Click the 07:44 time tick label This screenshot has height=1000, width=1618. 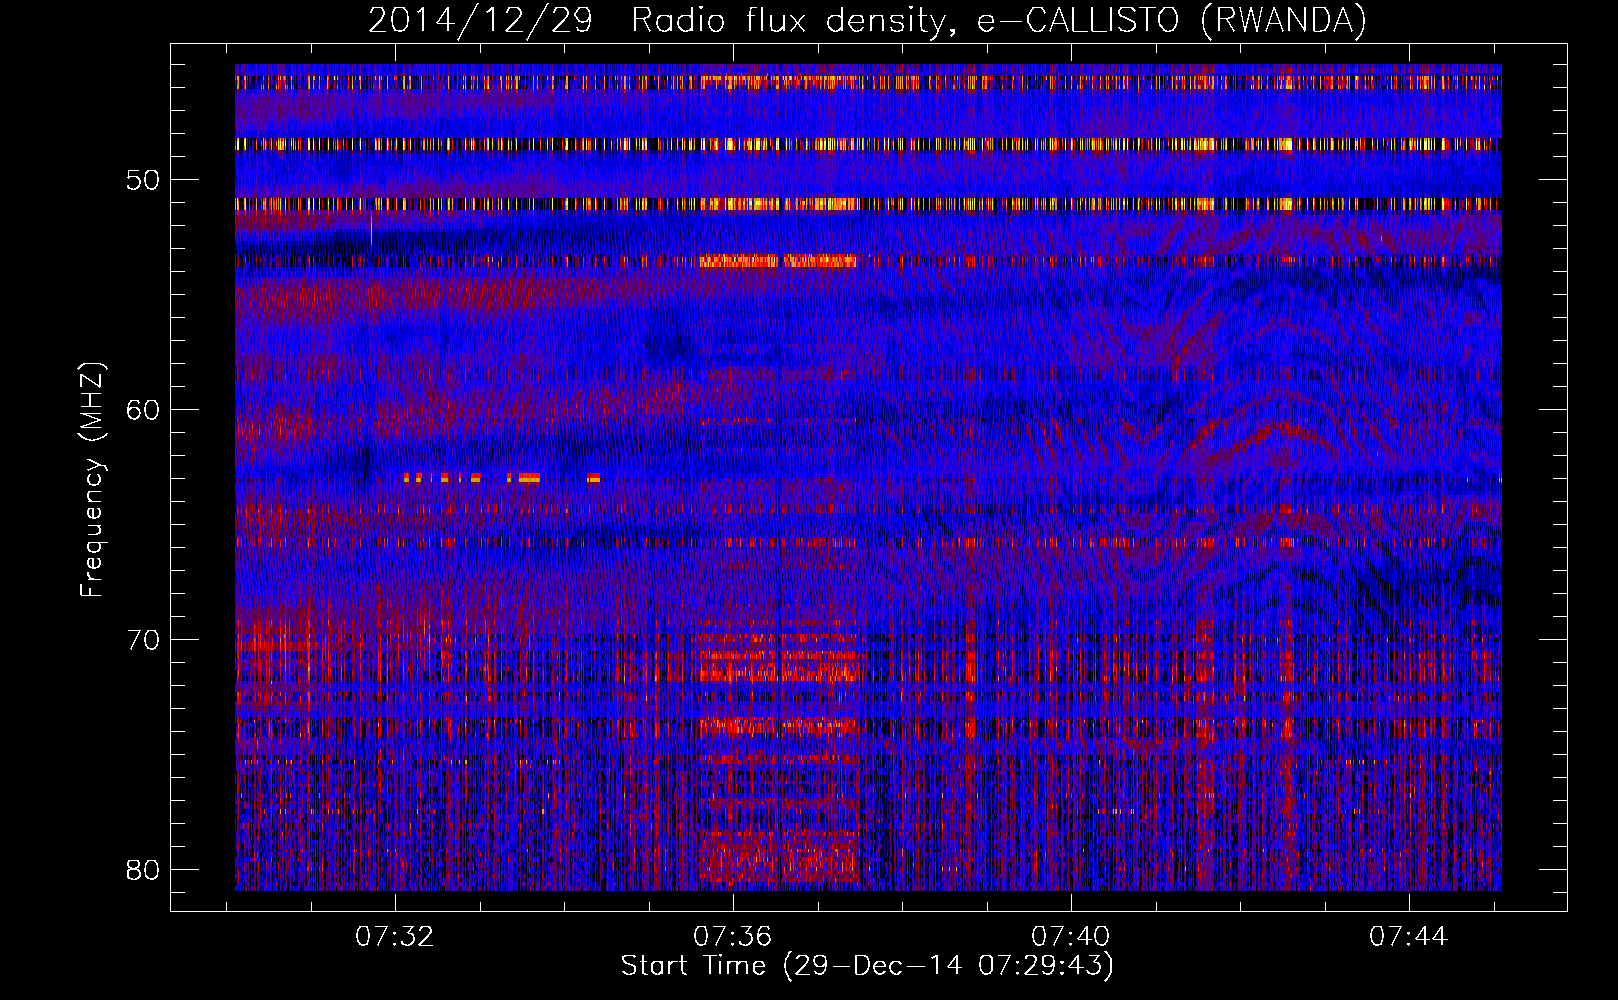[x=1409, y=937]
